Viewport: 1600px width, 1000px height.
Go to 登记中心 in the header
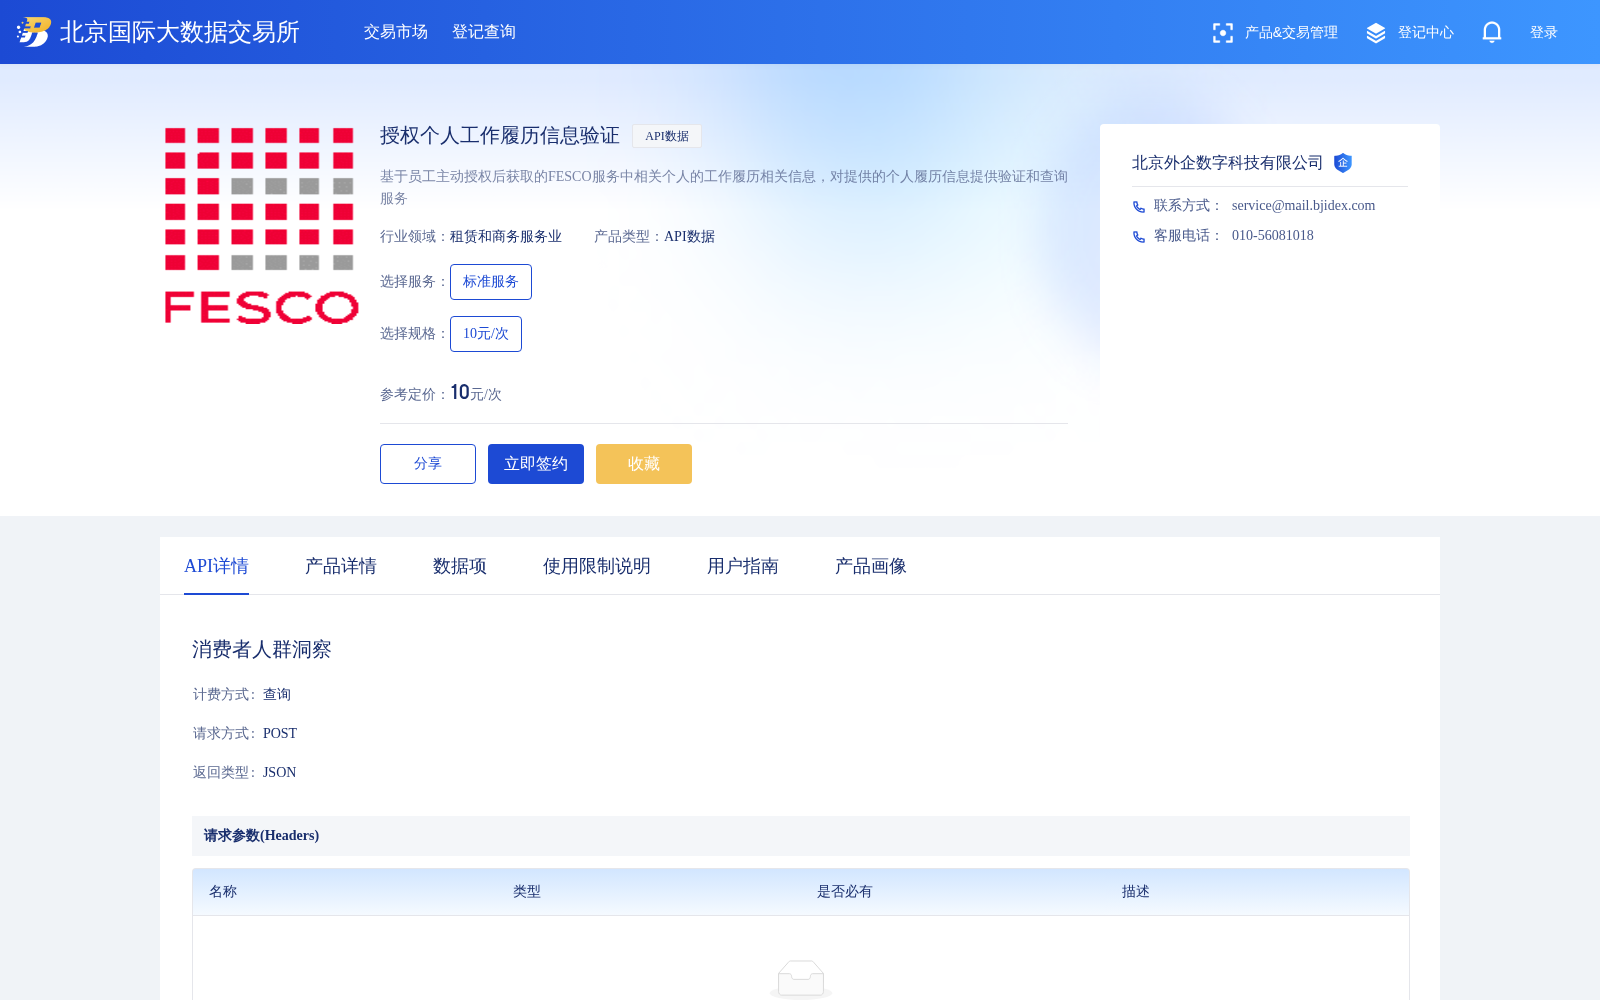point(1426,33)
